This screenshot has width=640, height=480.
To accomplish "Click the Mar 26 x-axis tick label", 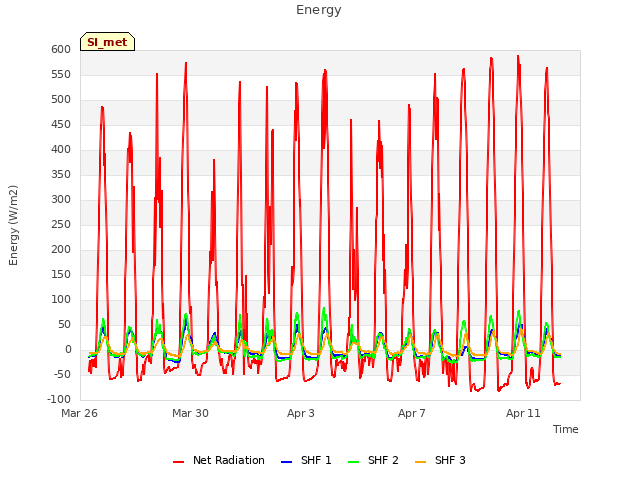I will tap(80, 413).
